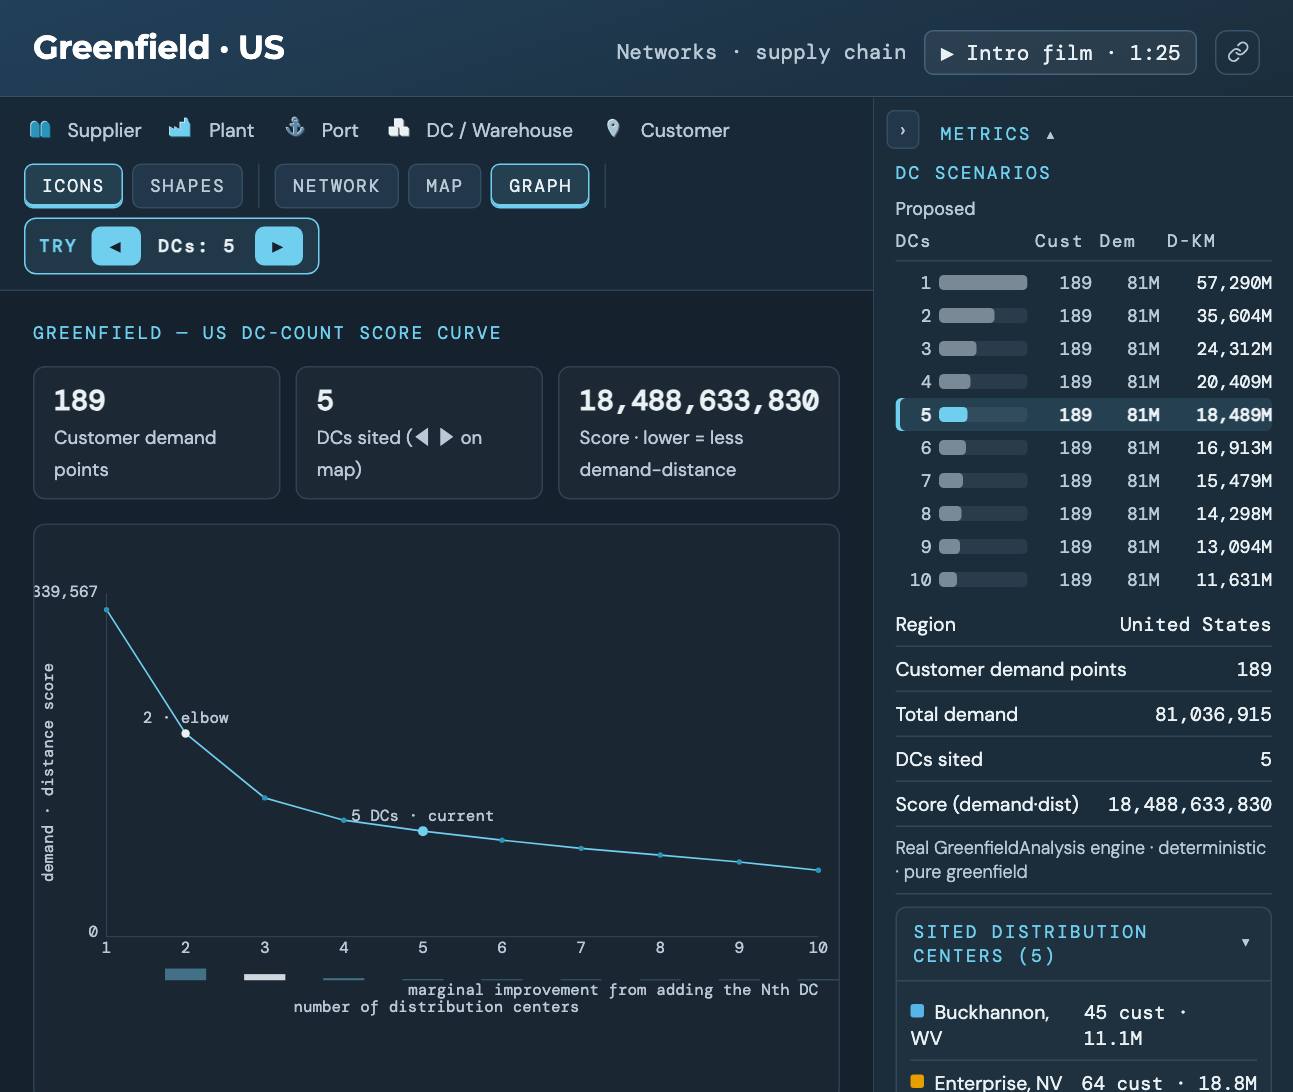Image resolution: width=1293 pixels, height=1092 pixels.
Task: Switch to SHAPES display mode
Action: [187, 186]
